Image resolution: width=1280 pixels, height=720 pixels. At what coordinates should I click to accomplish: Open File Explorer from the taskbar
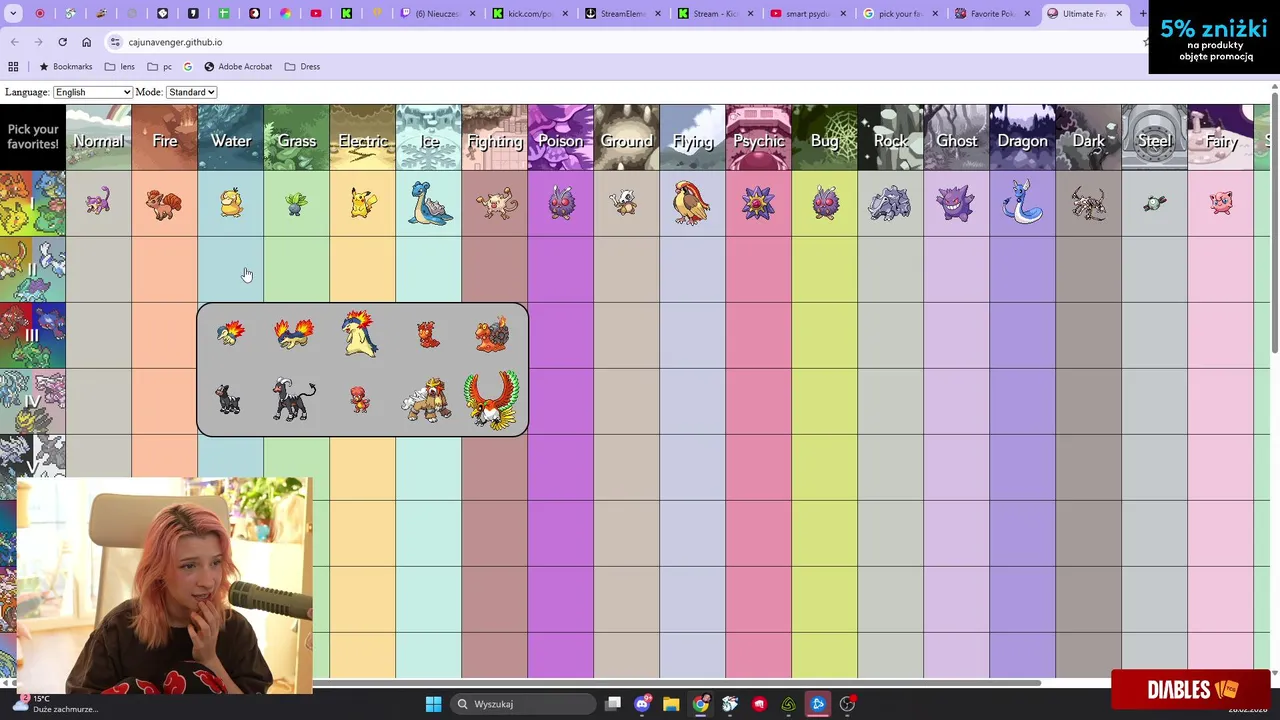click(x=671, y=704)
